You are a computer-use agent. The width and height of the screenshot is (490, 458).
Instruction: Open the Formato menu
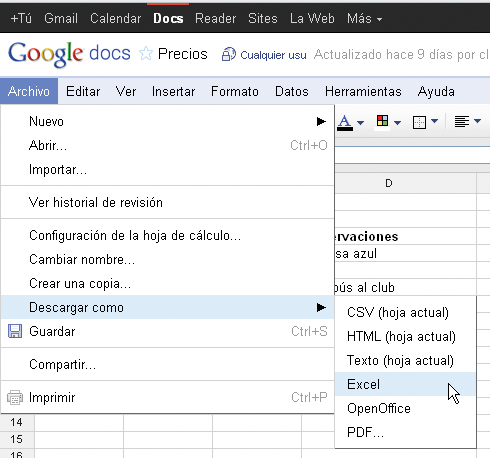[x=235, y=91]
